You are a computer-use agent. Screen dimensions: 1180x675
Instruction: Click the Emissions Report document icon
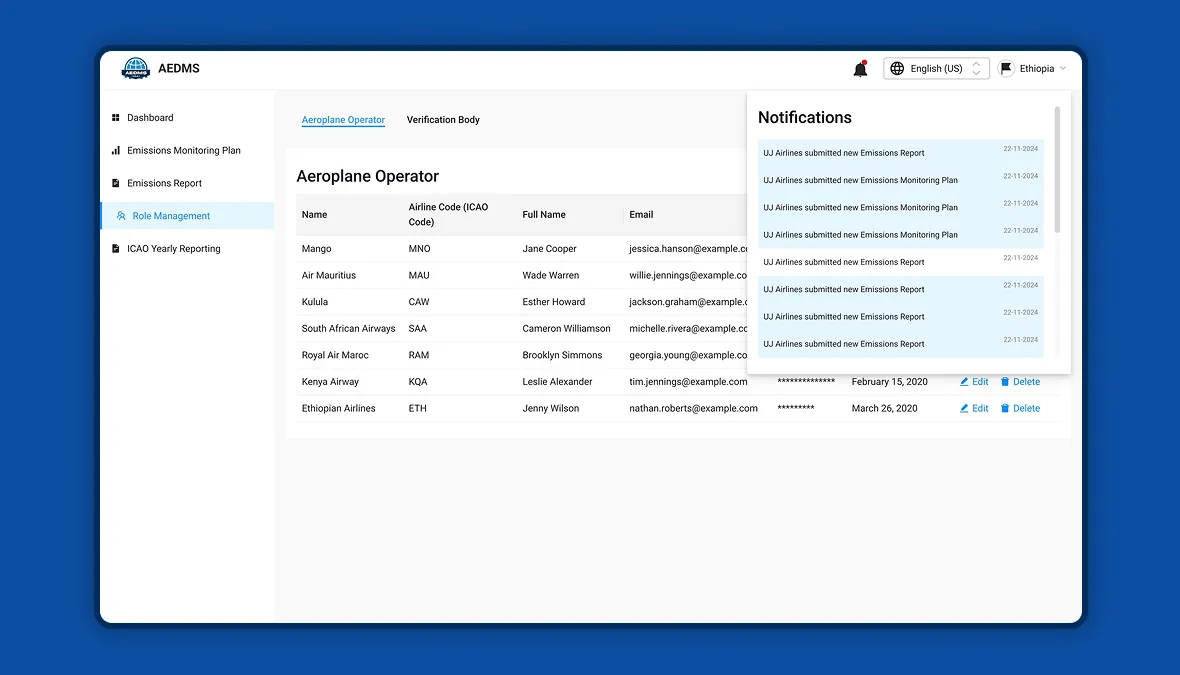click(115, 183)
